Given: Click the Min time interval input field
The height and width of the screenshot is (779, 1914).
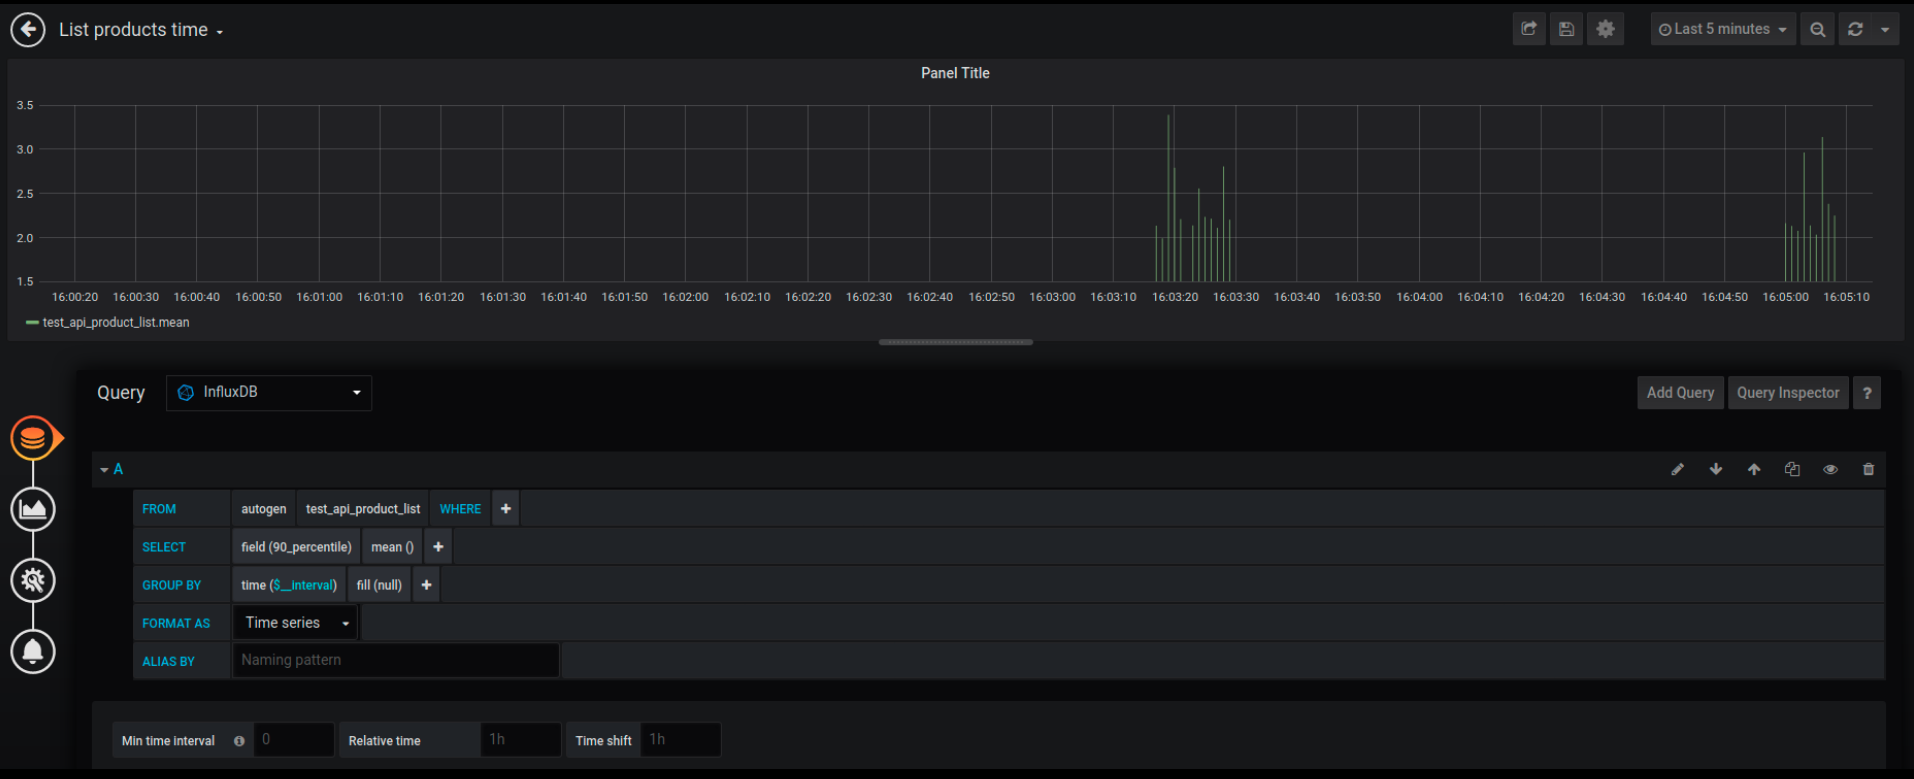Looking at the screenshot, I should 294,740.
